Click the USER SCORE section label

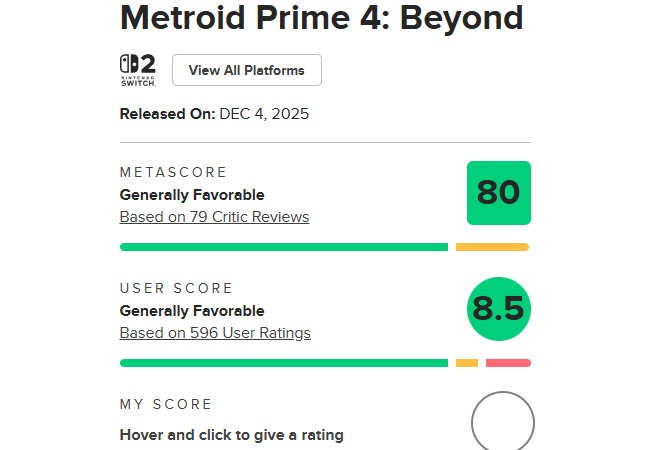pyautogui.click(x=176, y=288)
